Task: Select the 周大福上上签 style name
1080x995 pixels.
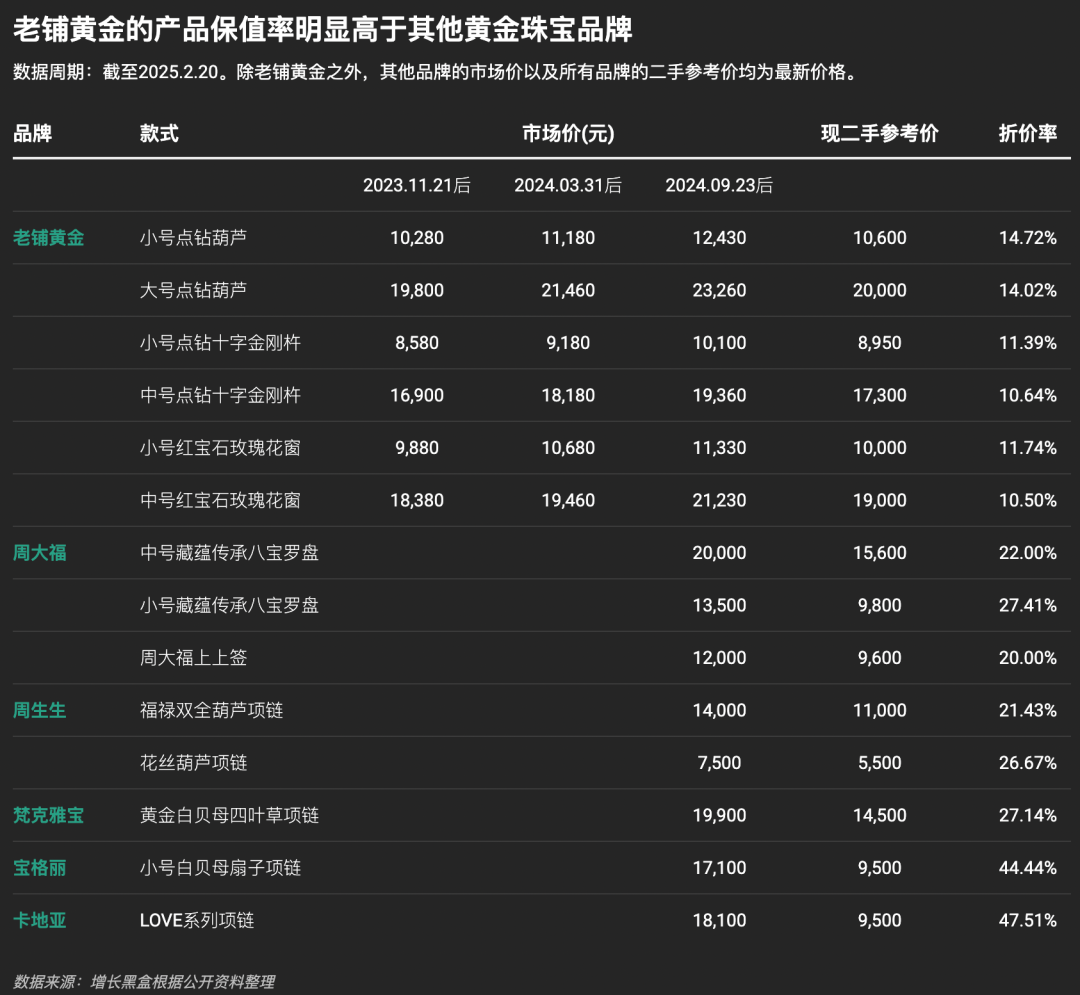Action: (x=193, y=658)
